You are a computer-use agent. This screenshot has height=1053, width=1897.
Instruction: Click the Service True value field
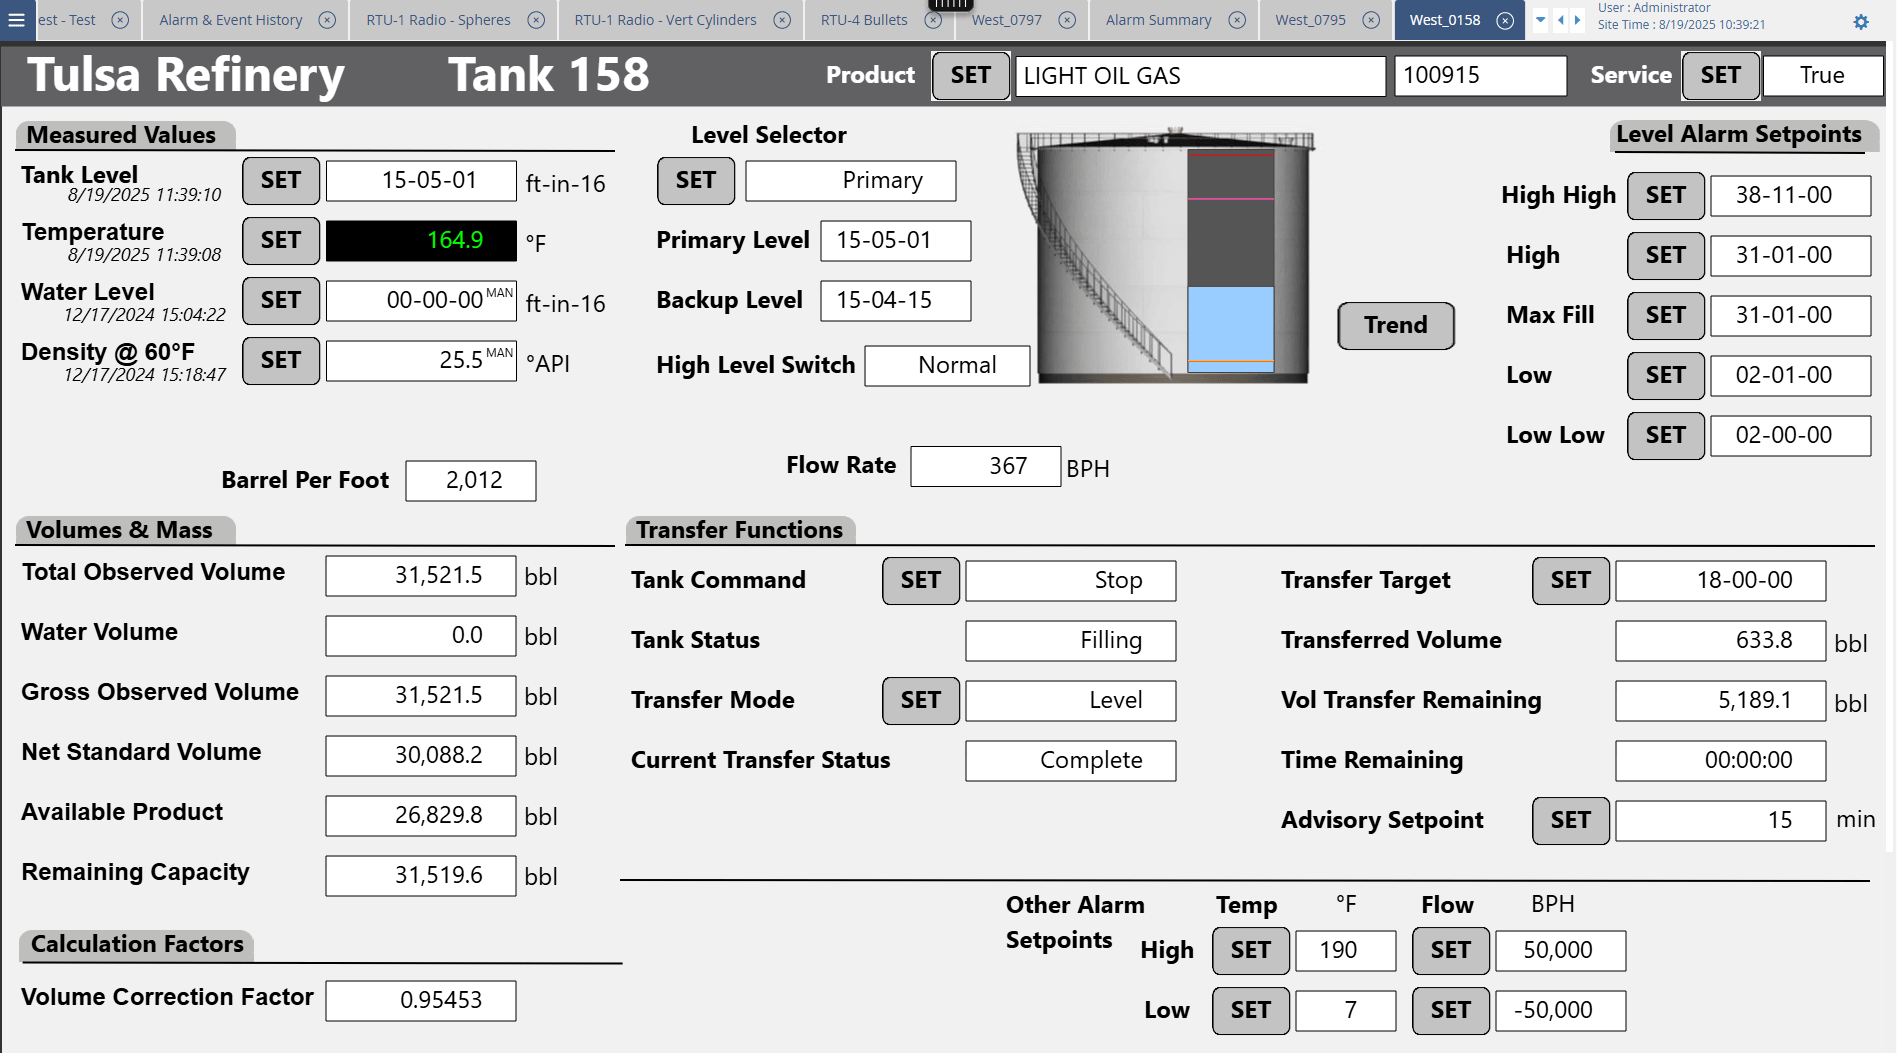click(1822, 76)
